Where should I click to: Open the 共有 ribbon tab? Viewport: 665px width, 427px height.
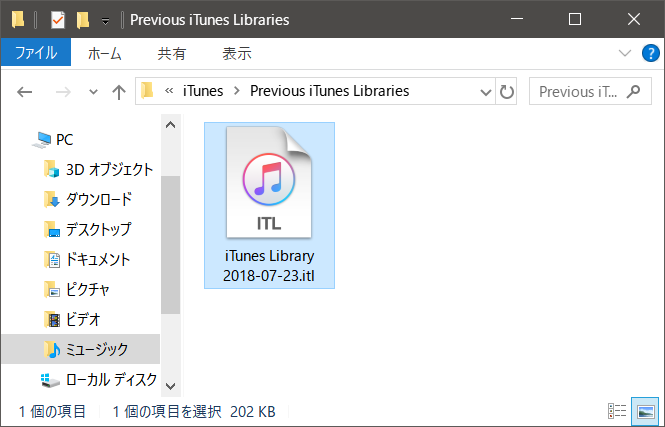(171, 53)
